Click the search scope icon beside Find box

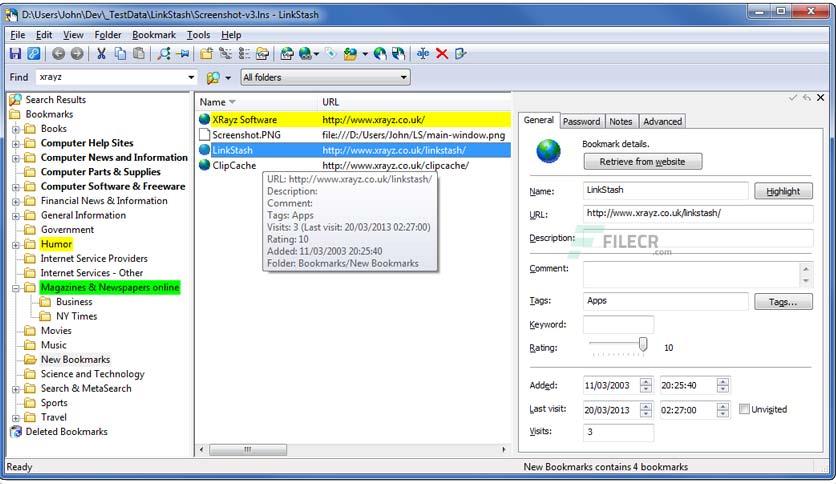tap(213, 78)
